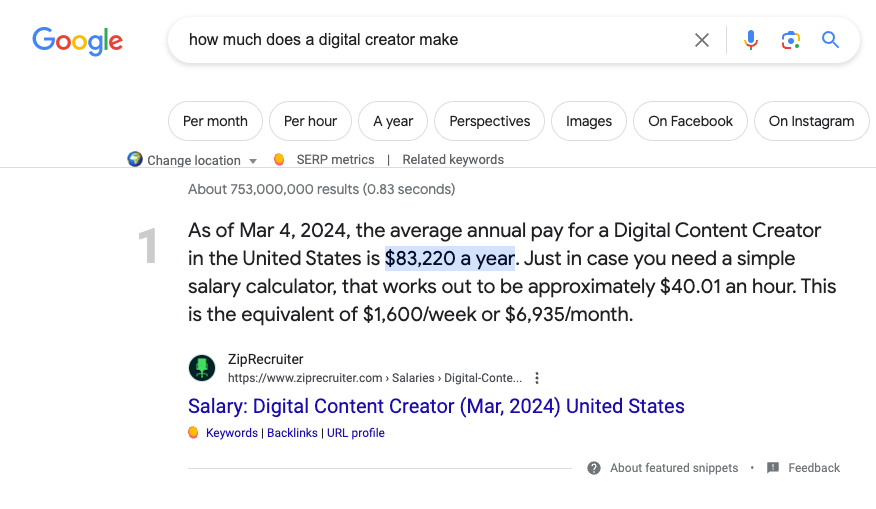Screen dimensions: 876x509
Task: Open URL profile link
Action: pos(355,433)
